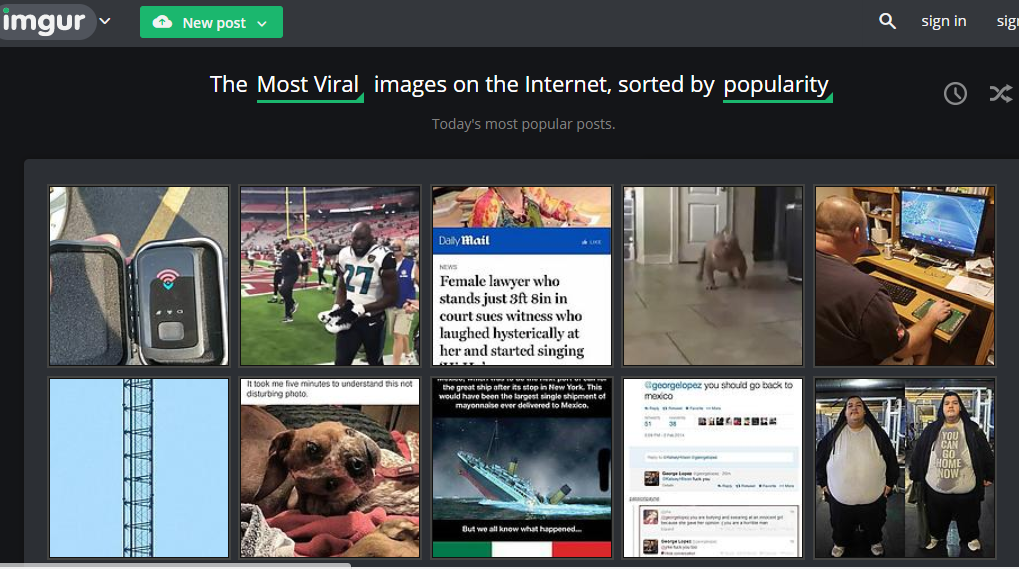Open the running dog in hallway post
The height and width of the screenshot is (569, 1019).
pyautogui.click(x=713, y=276)
